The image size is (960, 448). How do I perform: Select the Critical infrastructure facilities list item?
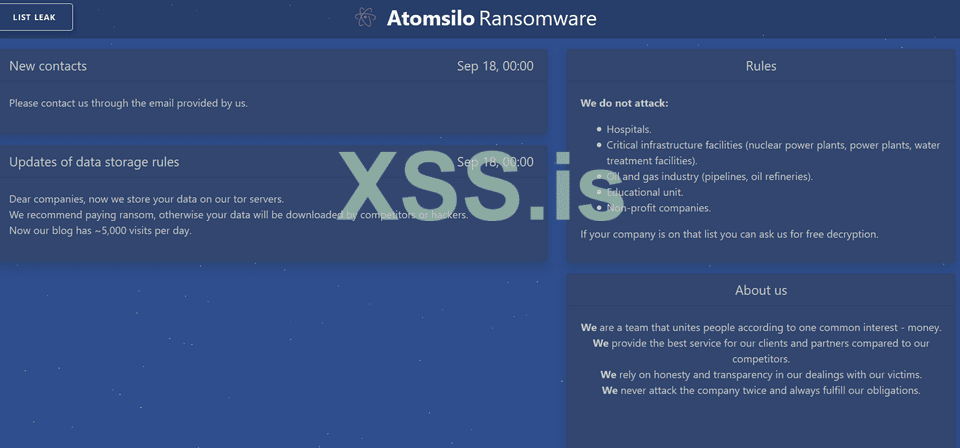(x=772, y=145)
